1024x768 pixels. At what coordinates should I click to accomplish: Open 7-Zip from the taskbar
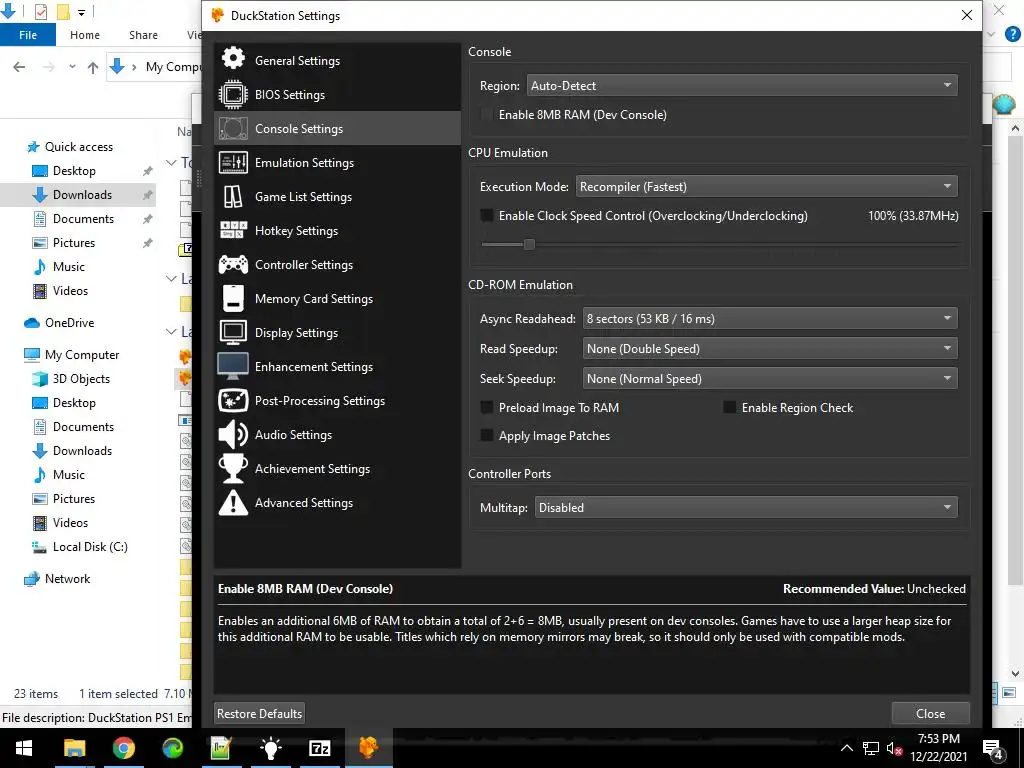point(319,748)
